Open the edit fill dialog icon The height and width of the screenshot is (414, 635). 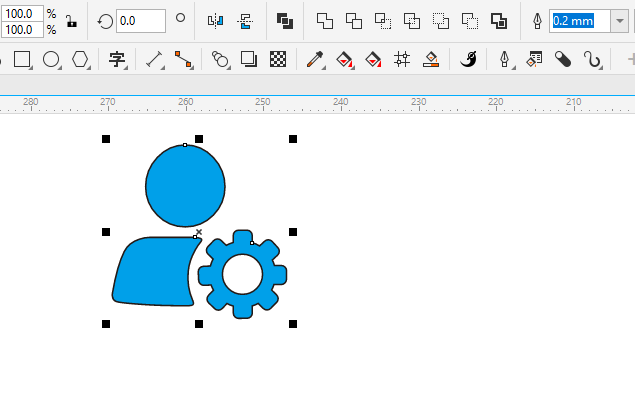point(534,59)
